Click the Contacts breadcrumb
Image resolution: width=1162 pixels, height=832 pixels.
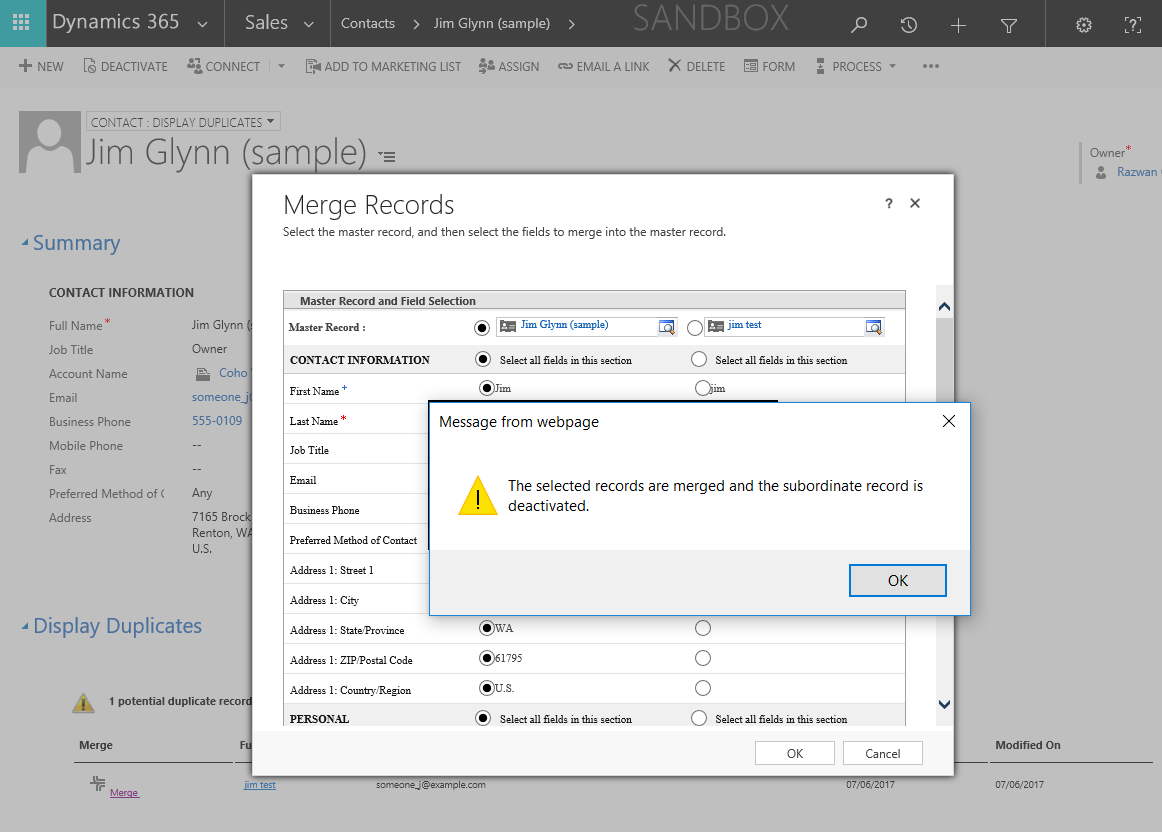(x=368, y=24)
